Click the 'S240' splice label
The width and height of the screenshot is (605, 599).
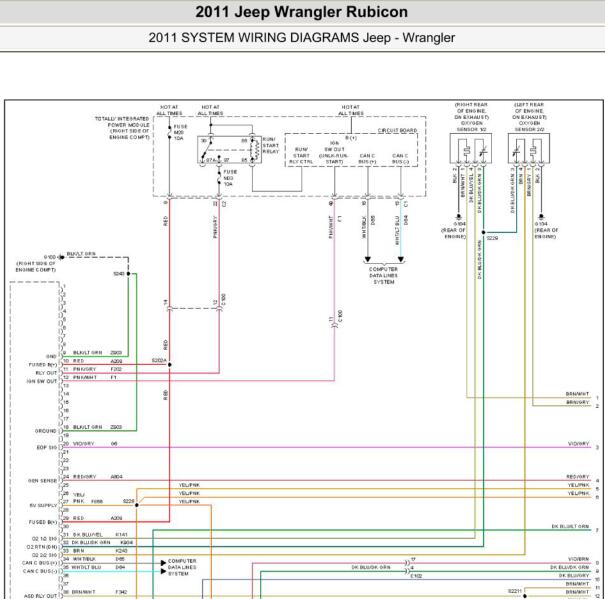click(119, 274)
